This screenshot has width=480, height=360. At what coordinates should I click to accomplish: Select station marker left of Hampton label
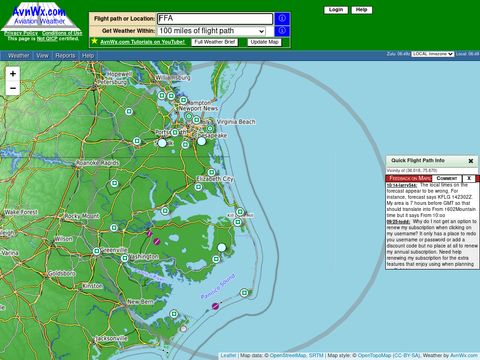click(183, 100)
